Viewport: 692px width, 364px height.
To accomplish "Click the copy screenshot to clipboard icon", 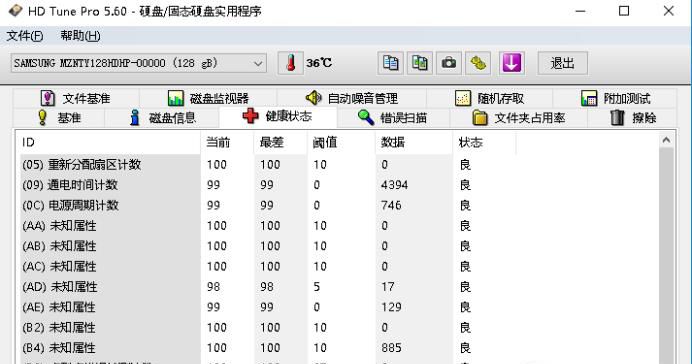I will pyautogui.click(x=420, y=63).
